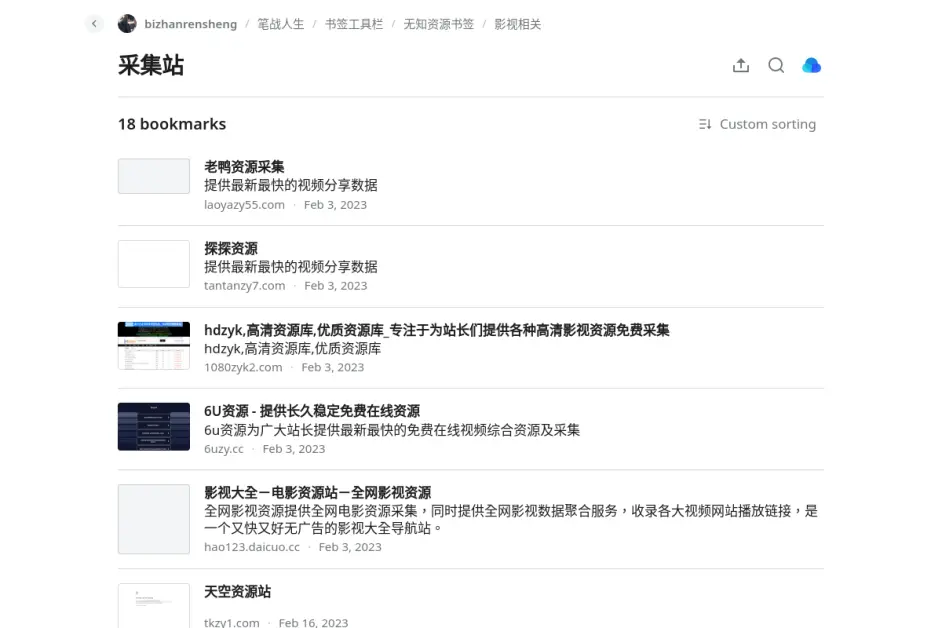Go to 影视相关 breadcrumb folder
Viewport: 942px width, 628px height.
[x=517, y=24]
